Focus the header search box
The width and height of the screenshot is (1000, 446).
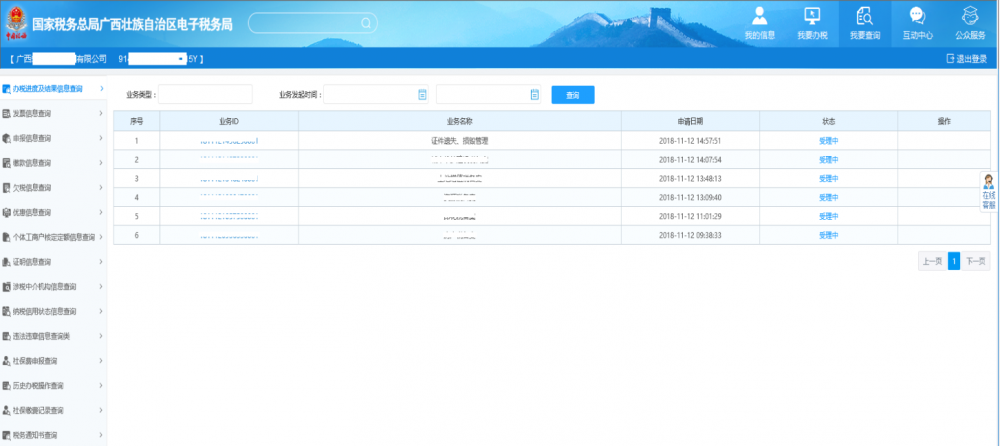pyautogui.click(x=312, y=23)
